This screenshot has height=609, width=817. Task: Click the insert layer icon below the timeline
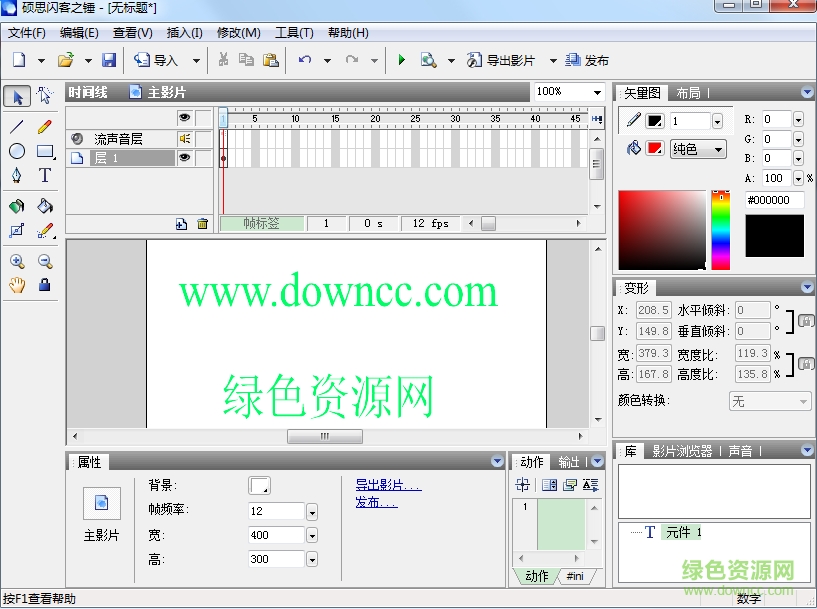pos(182,224)
